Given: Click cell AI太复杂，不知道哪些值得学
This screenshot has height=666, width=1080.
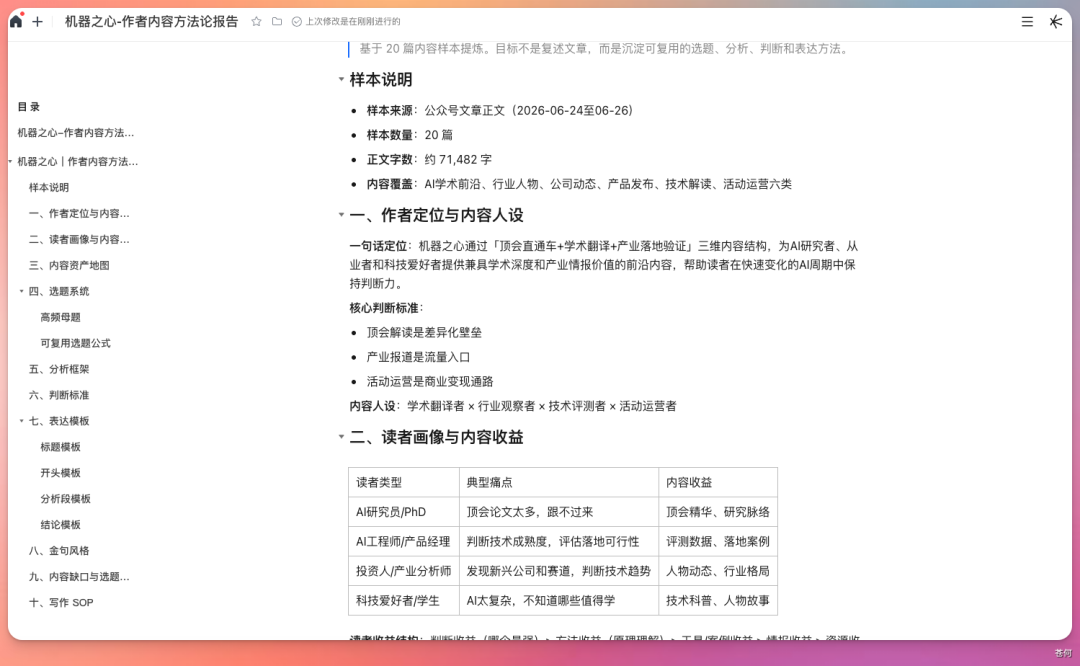Looking at the screenshot, I should pyautogui.click(x=559, y=601).
